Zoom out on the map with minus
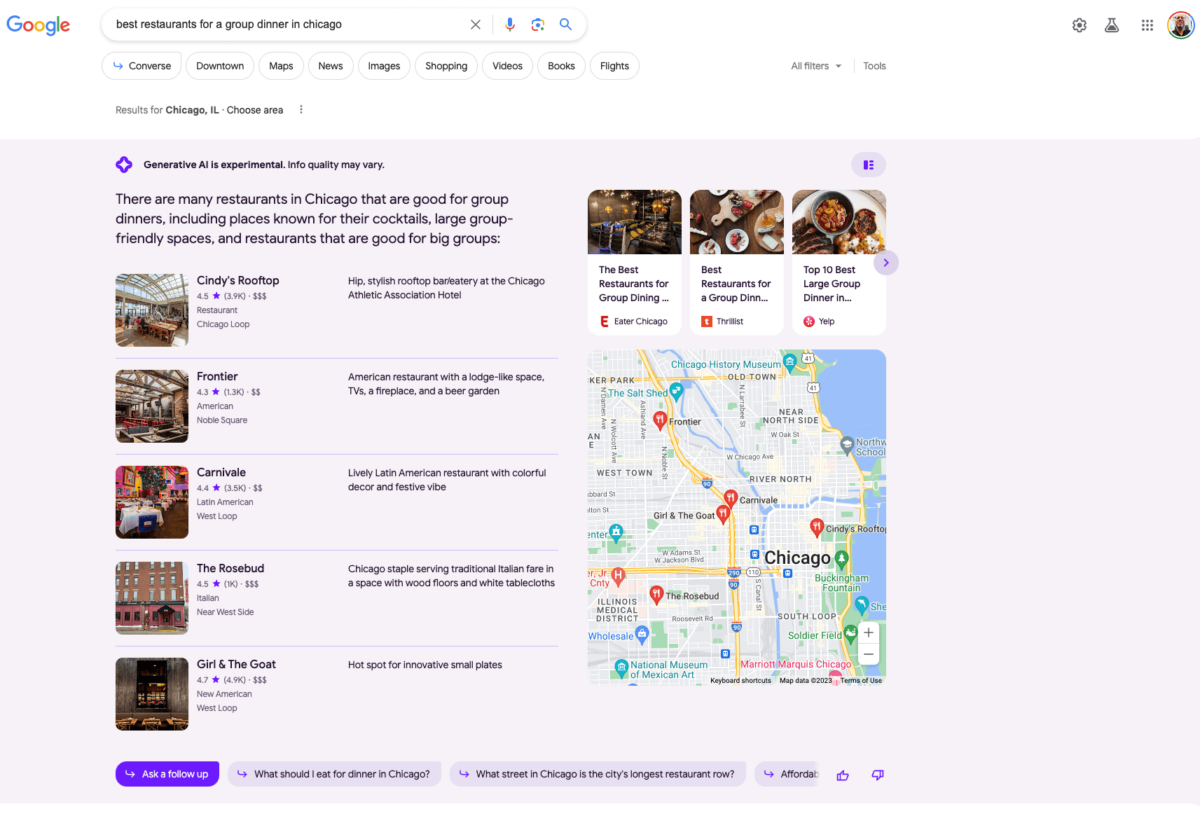The width and height of the screenshot is (1200, 816). tap(869, 654)
